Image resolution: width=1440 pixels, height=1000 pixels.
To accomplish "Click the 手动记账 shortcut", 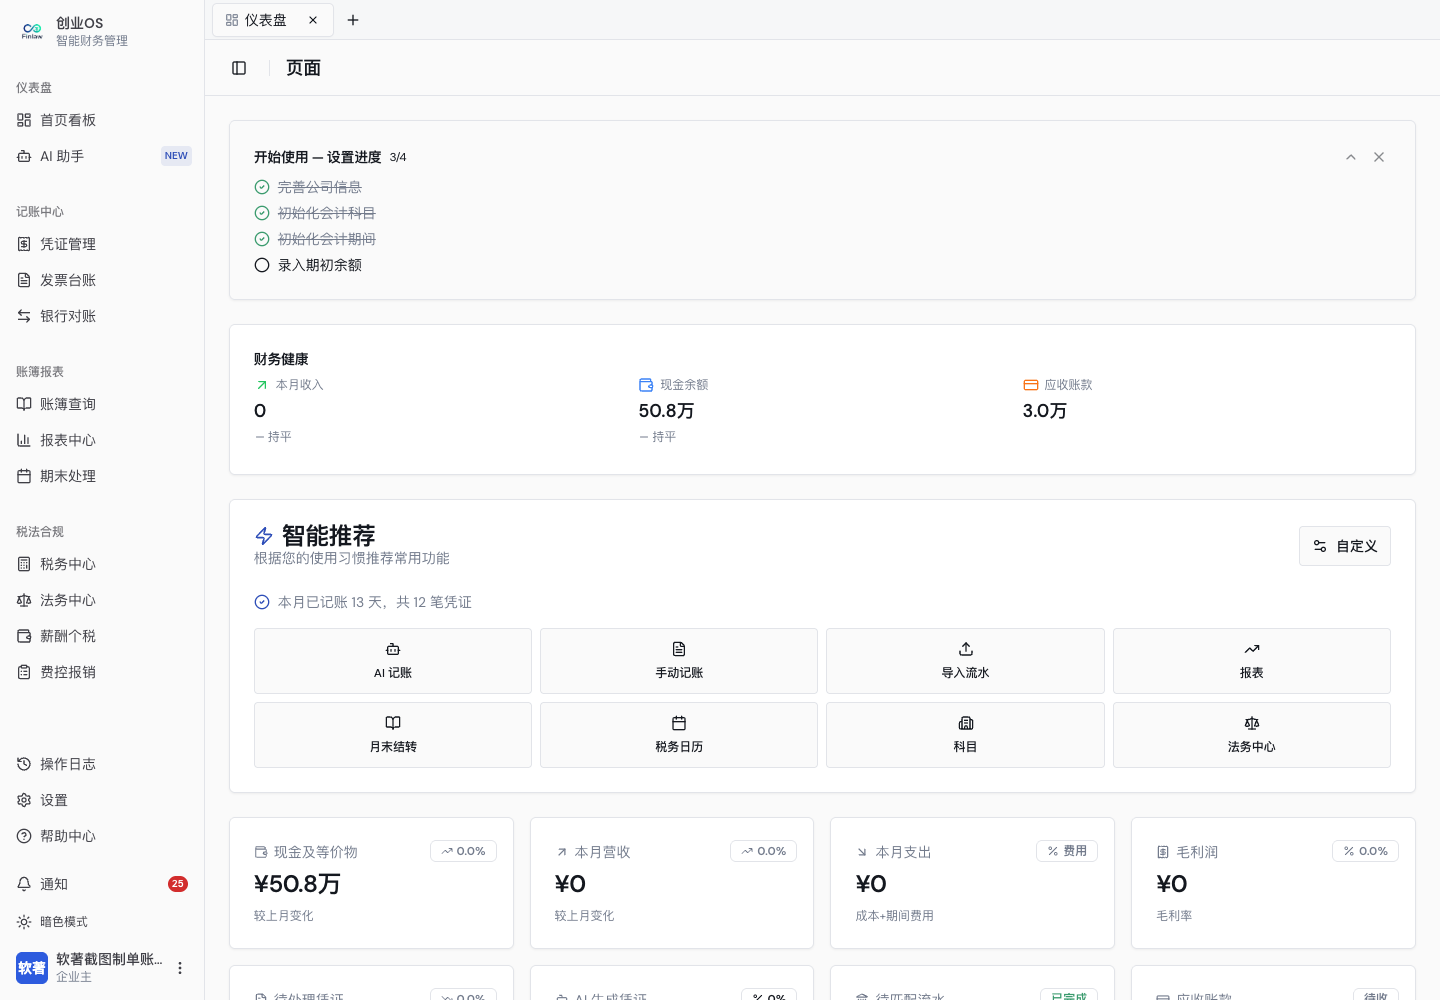I will point(679,661).
